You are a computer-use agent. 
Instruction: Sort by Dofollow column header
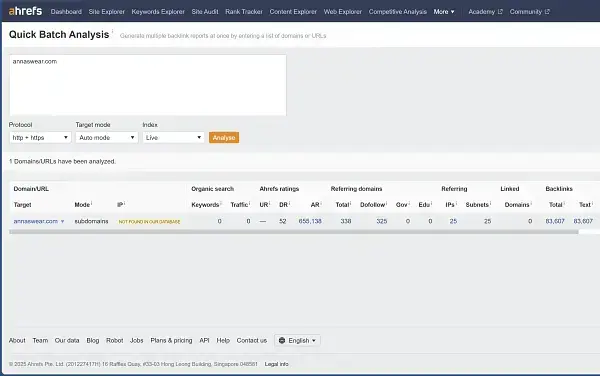pos(374,205)
